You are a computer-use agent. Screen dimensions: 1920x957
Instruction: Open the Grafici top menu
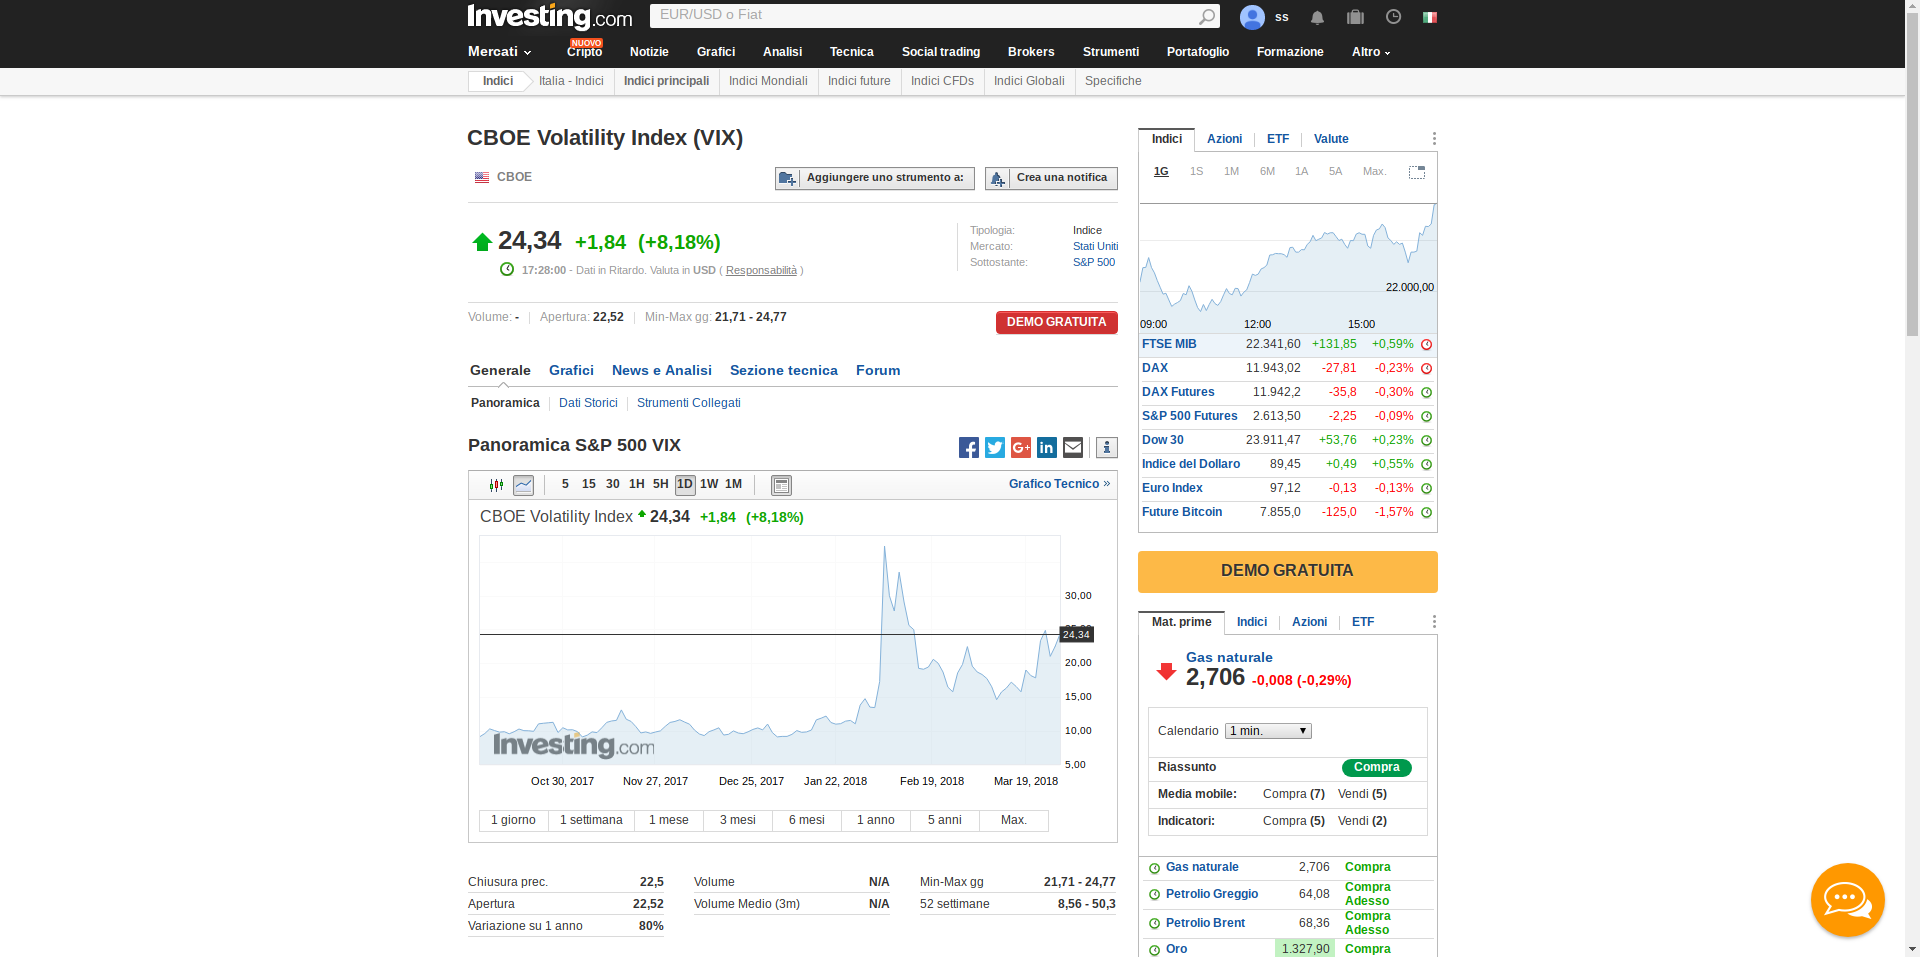click(x=716, y=52)
